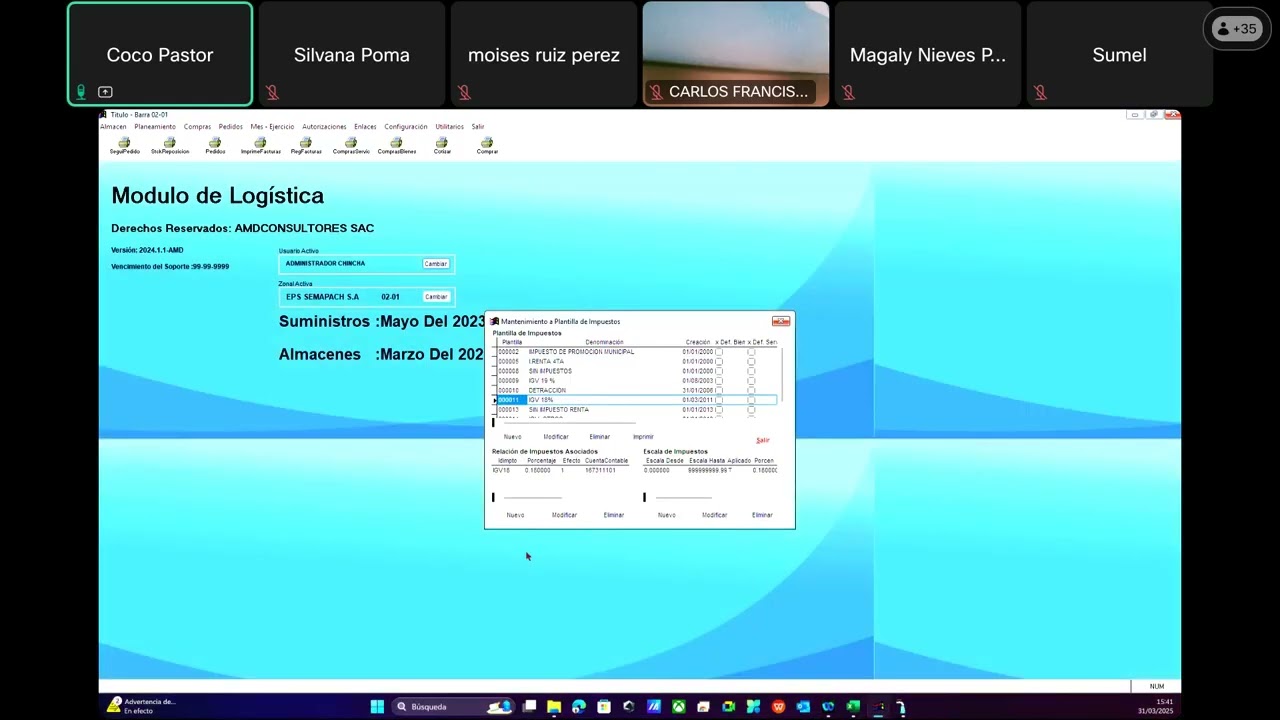Open the SeguiPedido toolbar icon
This screenshot has width=1280, height=720.
click(x=124, y=145)
